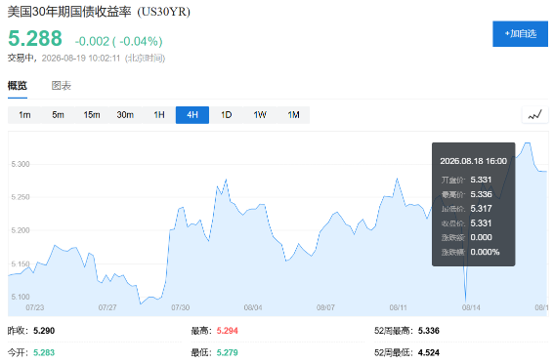
Task: Click the 07/23 date axis label
Action: pyautogui.click(x=35, y=308)
